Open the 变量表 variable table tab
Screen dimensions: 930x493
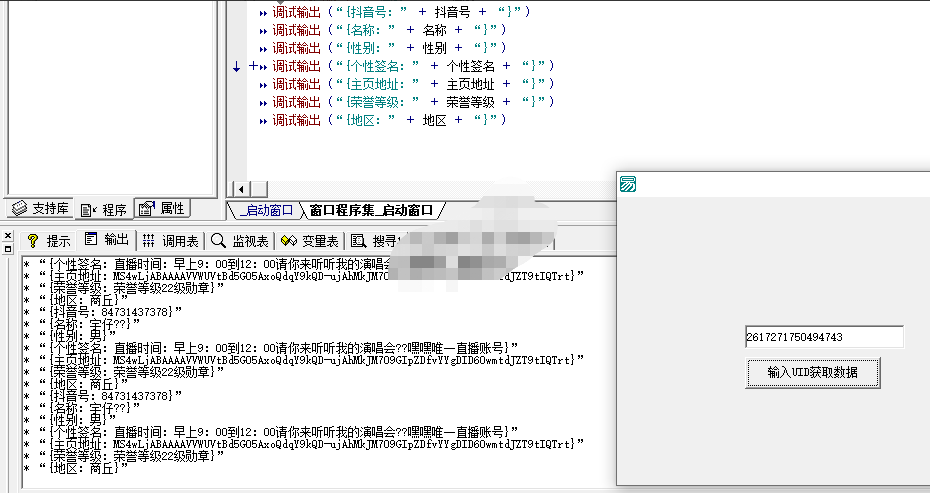tap(310, 241)
